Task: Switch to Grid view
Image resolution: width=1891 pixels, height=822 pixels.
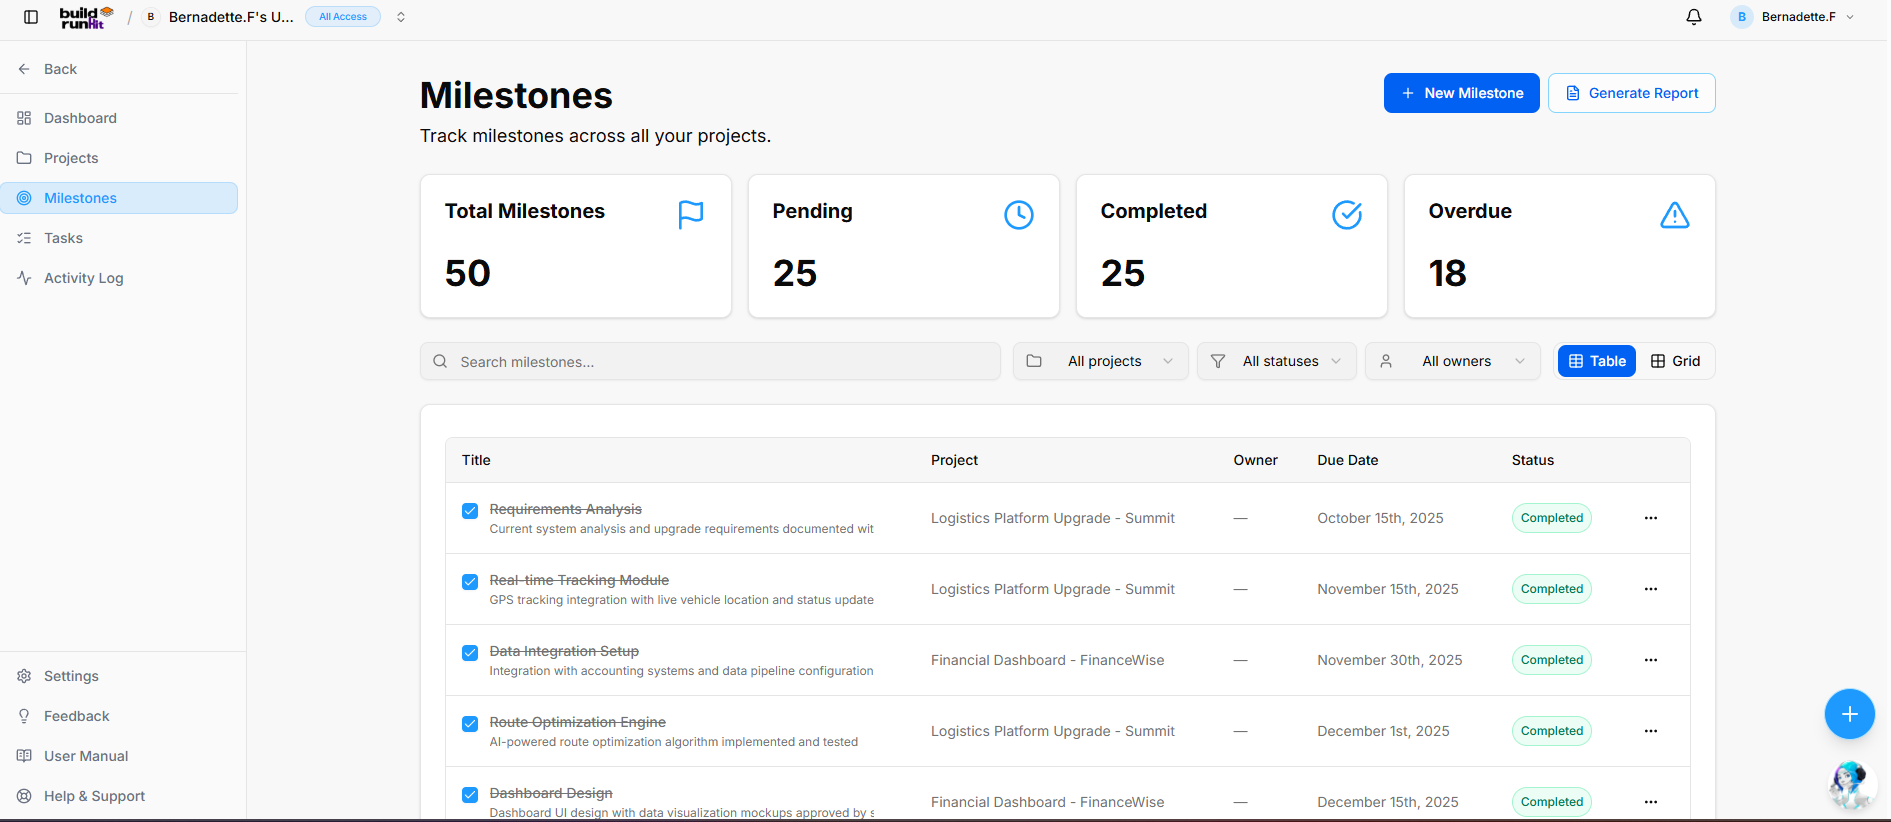Action: click(1675, 361)
